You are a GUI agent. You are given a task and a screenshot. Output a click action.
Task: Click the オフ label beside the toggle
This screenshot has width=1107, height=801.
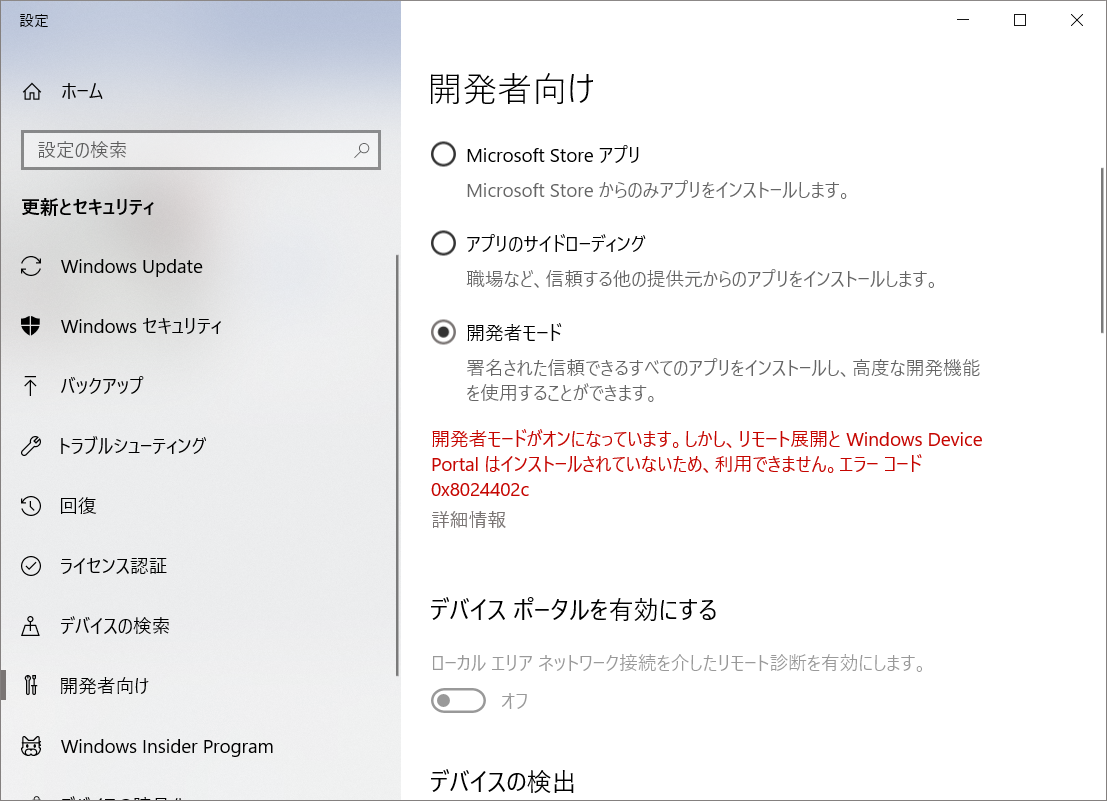[x=514, y=701]
